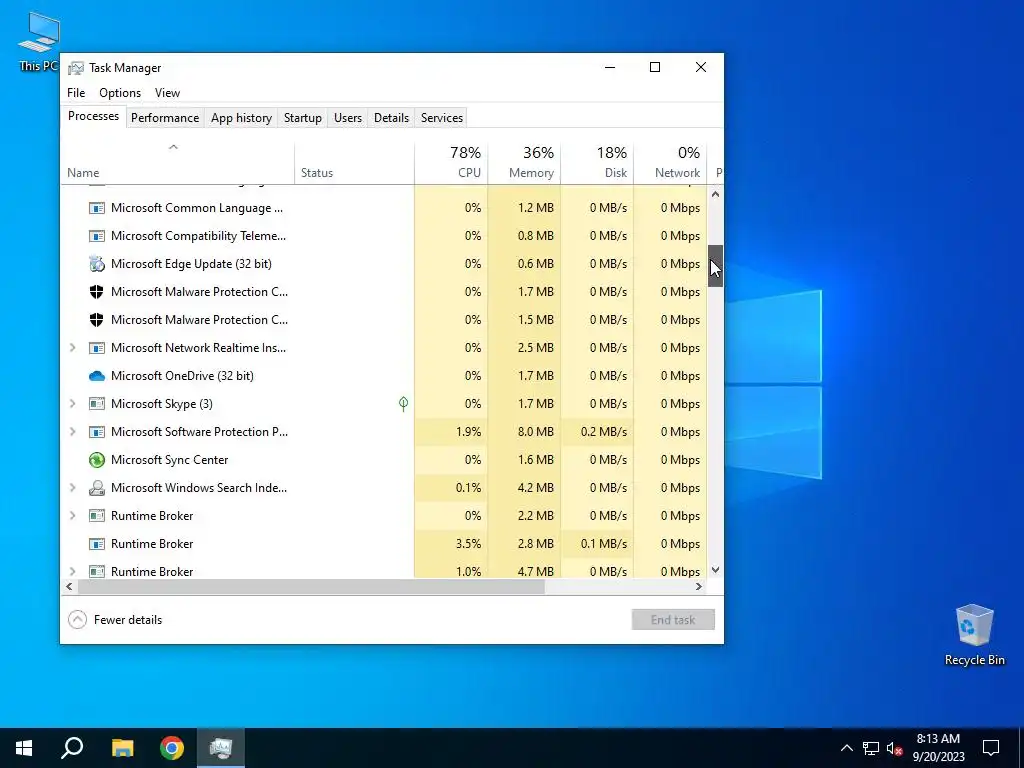This screenshot has height=768, width=1024.
Task: Switch to the Details tab
Action: click(391, 118)
